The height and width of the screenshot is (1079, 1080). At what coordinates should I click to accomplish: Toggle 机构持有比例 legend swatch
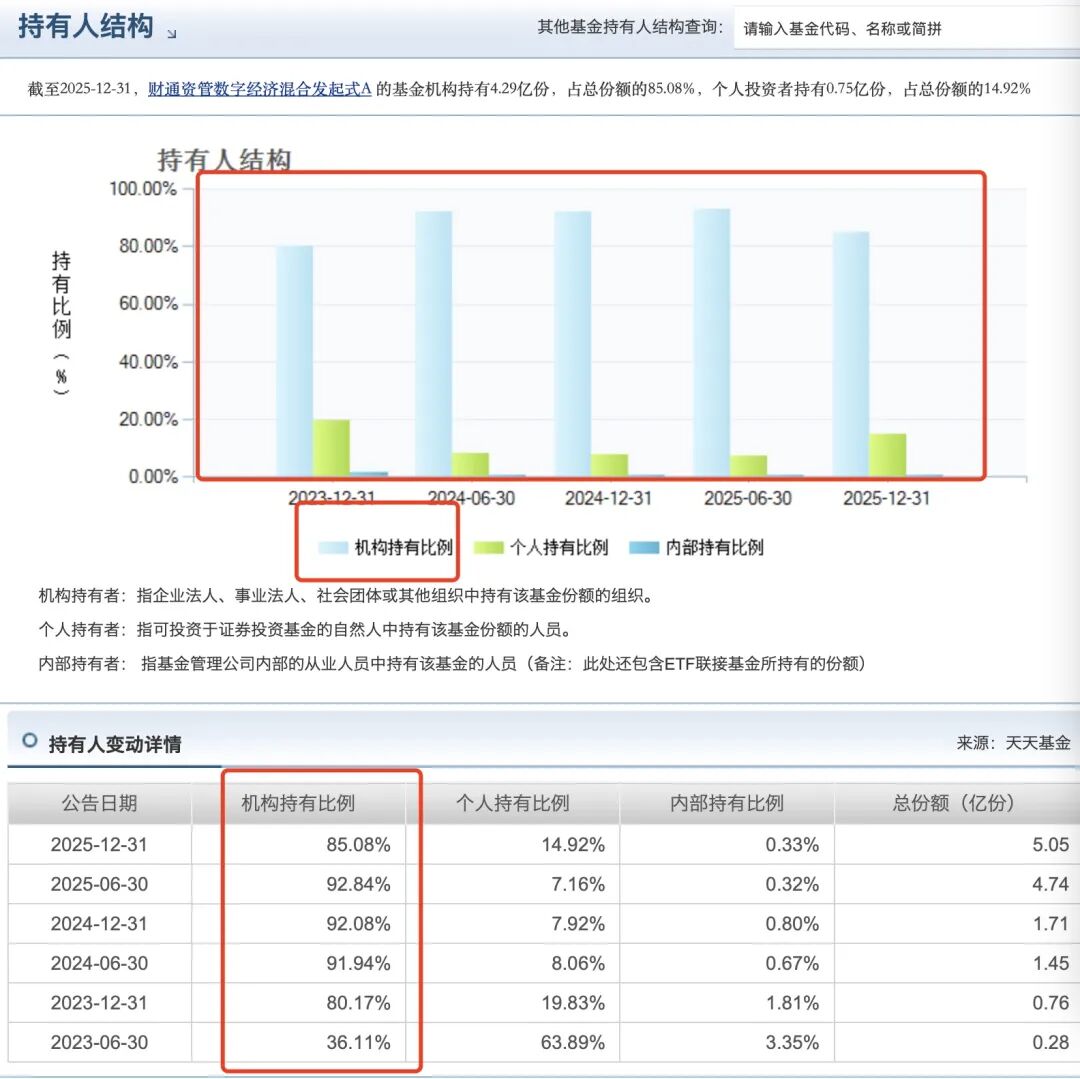(x=333, y=548)
